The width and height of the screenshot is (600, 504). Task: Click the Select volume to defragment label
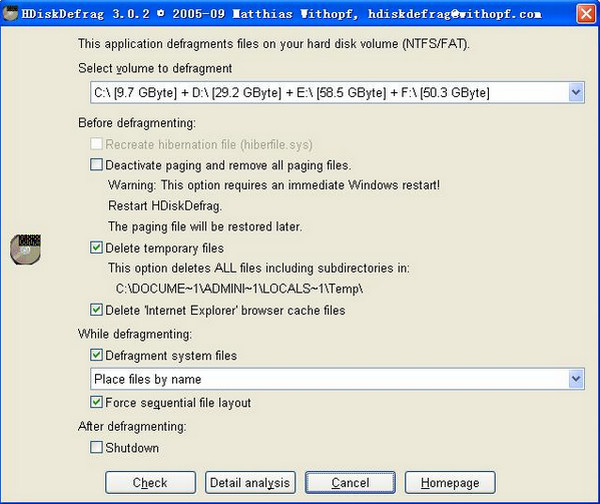pos(155,68)
